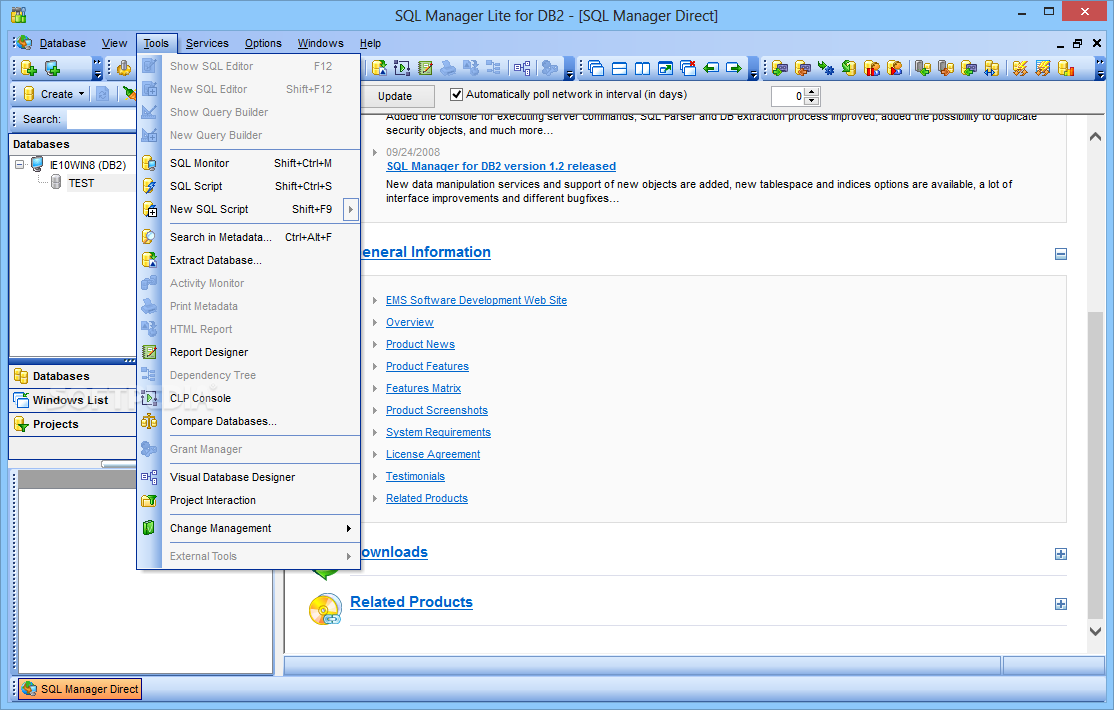Click the IE10WIN8 host monitor icon
1114x710 pixels.
[38, 165]
